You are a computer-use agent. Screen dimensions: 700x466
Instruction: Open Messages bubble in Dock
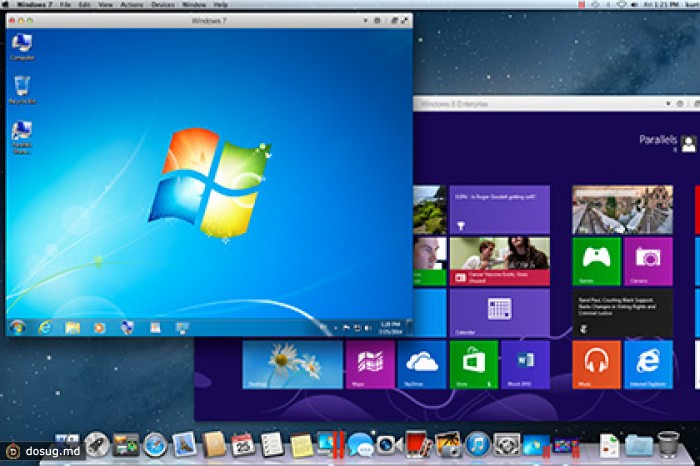(x=360, y=445)
